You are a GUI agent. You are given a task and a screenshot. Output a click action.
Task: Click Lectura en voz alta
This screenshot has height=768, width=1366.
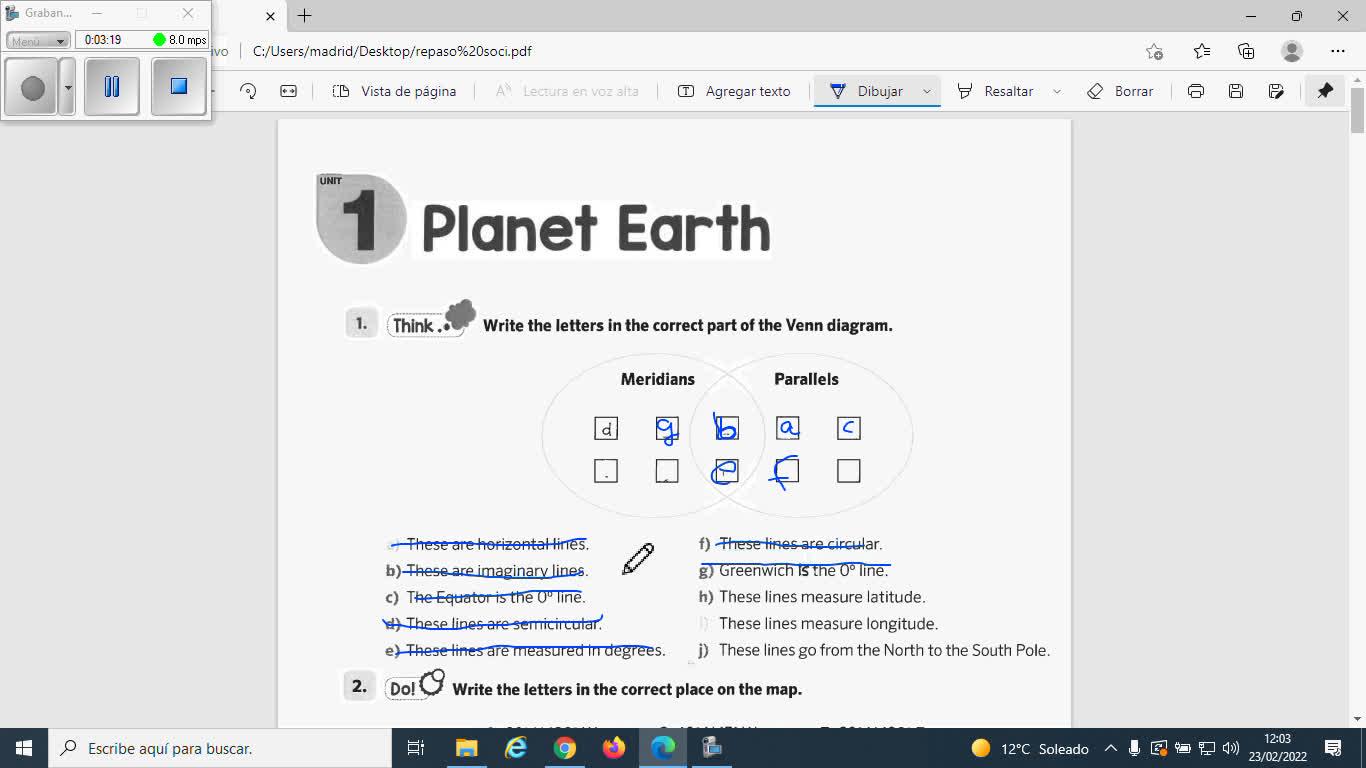pyautogui.click(x=567, y=91)
